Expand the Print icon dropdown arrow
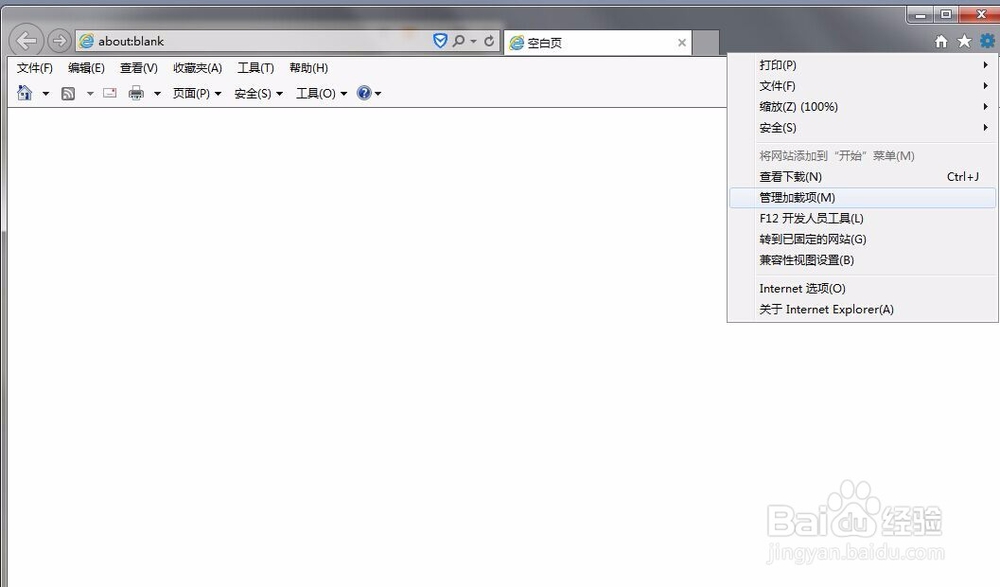 [x=156, y=92]
